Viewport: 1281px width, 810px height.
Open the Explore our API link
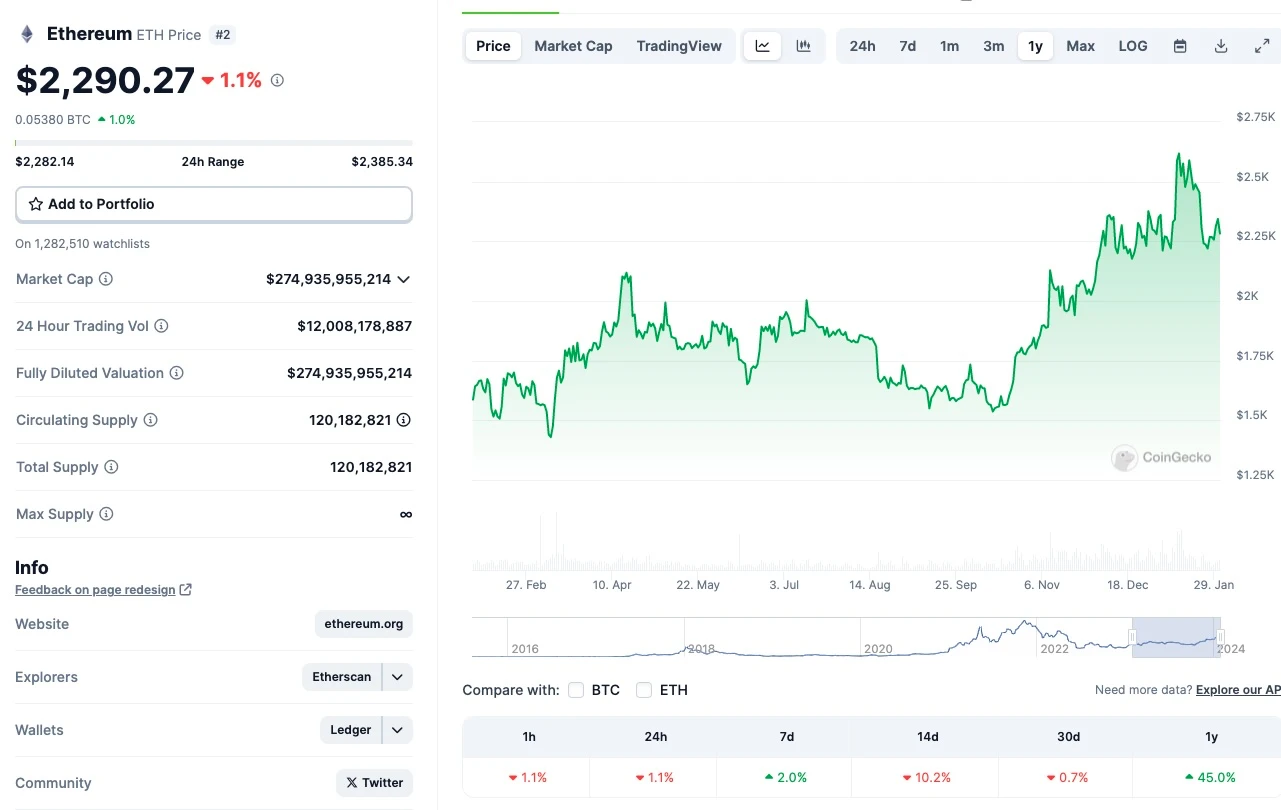pyautogui.click(x=1238, y=690)
